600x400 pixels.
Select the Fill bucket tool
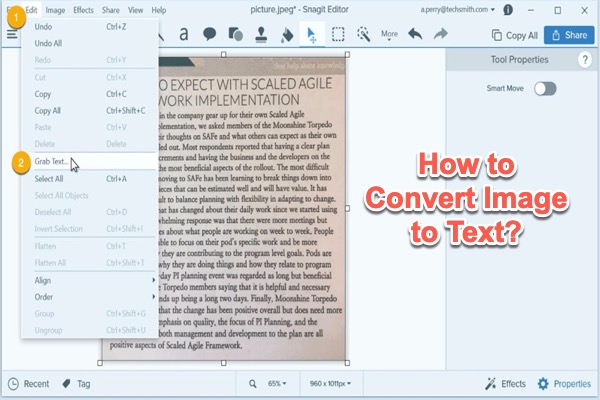tap(287, 35)
